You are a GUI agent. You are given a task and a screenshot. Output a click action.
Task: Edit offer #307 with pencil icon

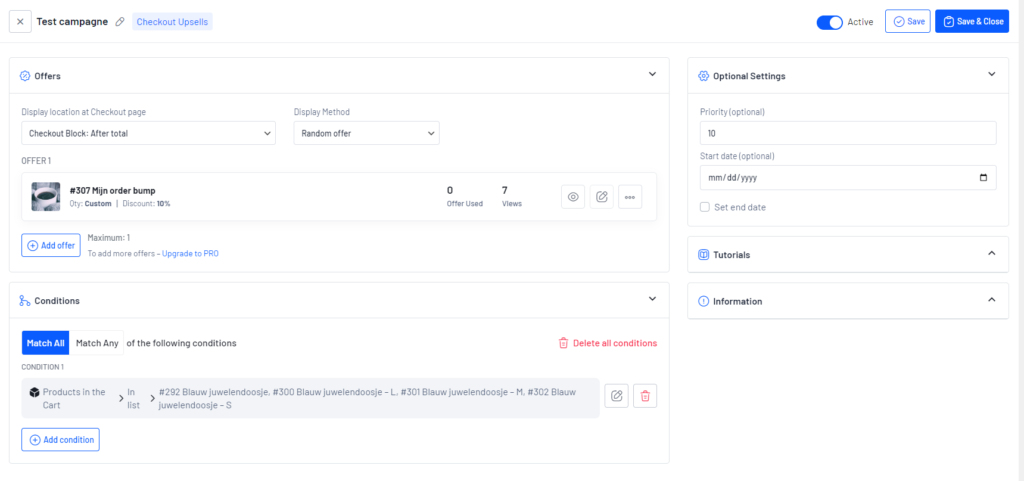[x=602, y=197]
